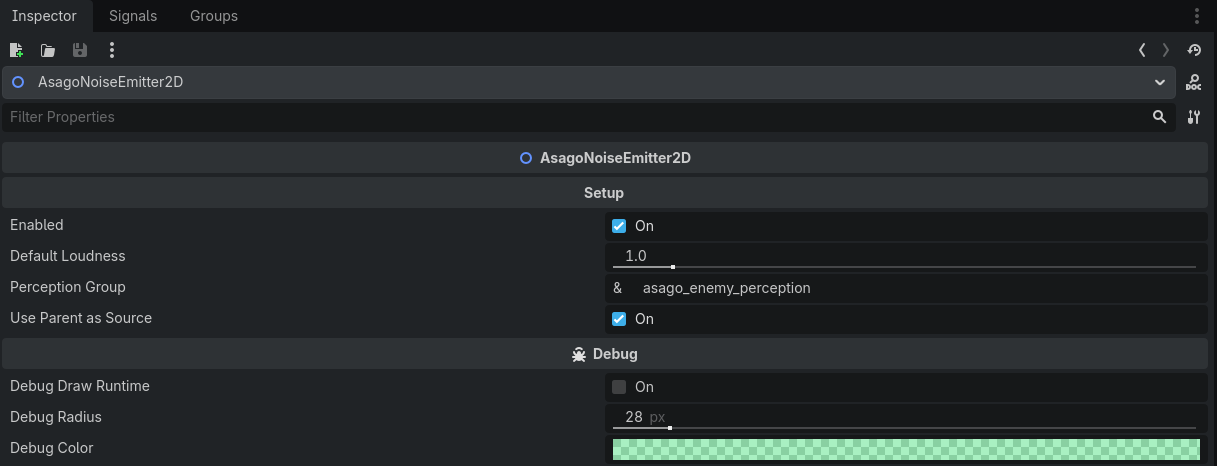Switch to the Inspector tab
The image size is (1217, 466).
point(45,16)
